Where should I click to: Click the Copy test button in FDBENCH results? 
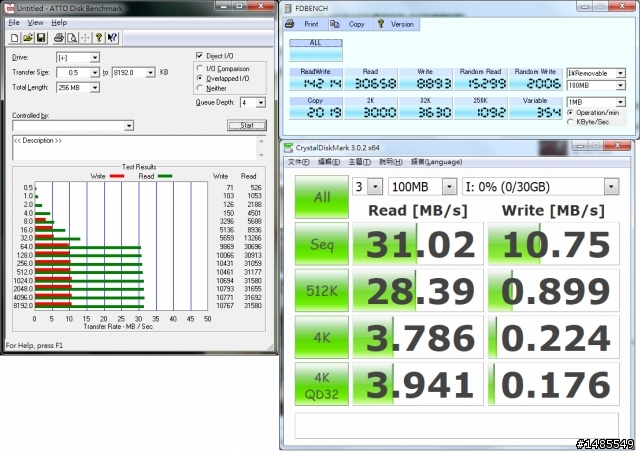coord(316,108)
